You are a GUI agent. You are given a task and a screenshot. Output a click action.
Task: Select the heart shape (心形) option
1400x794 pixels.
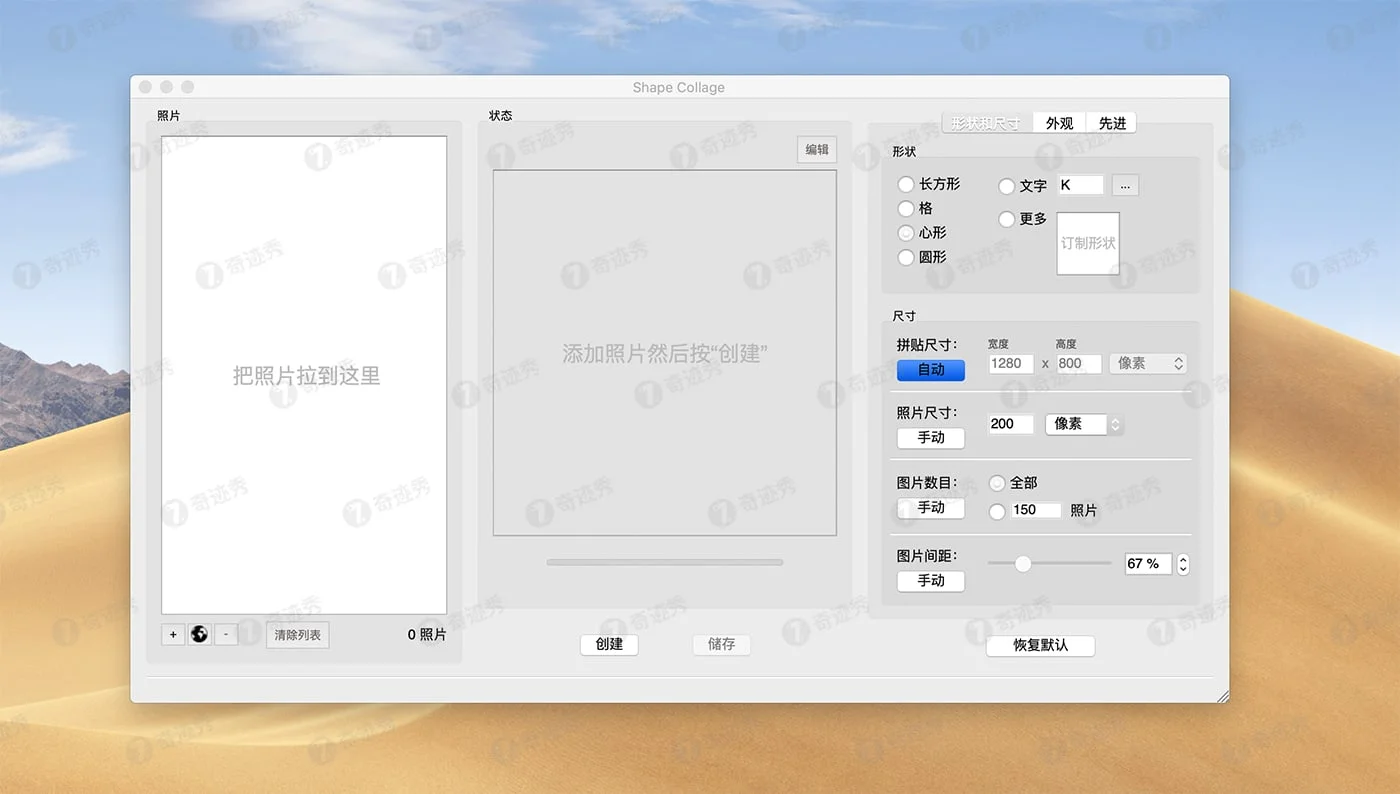(x=905, y=232)
